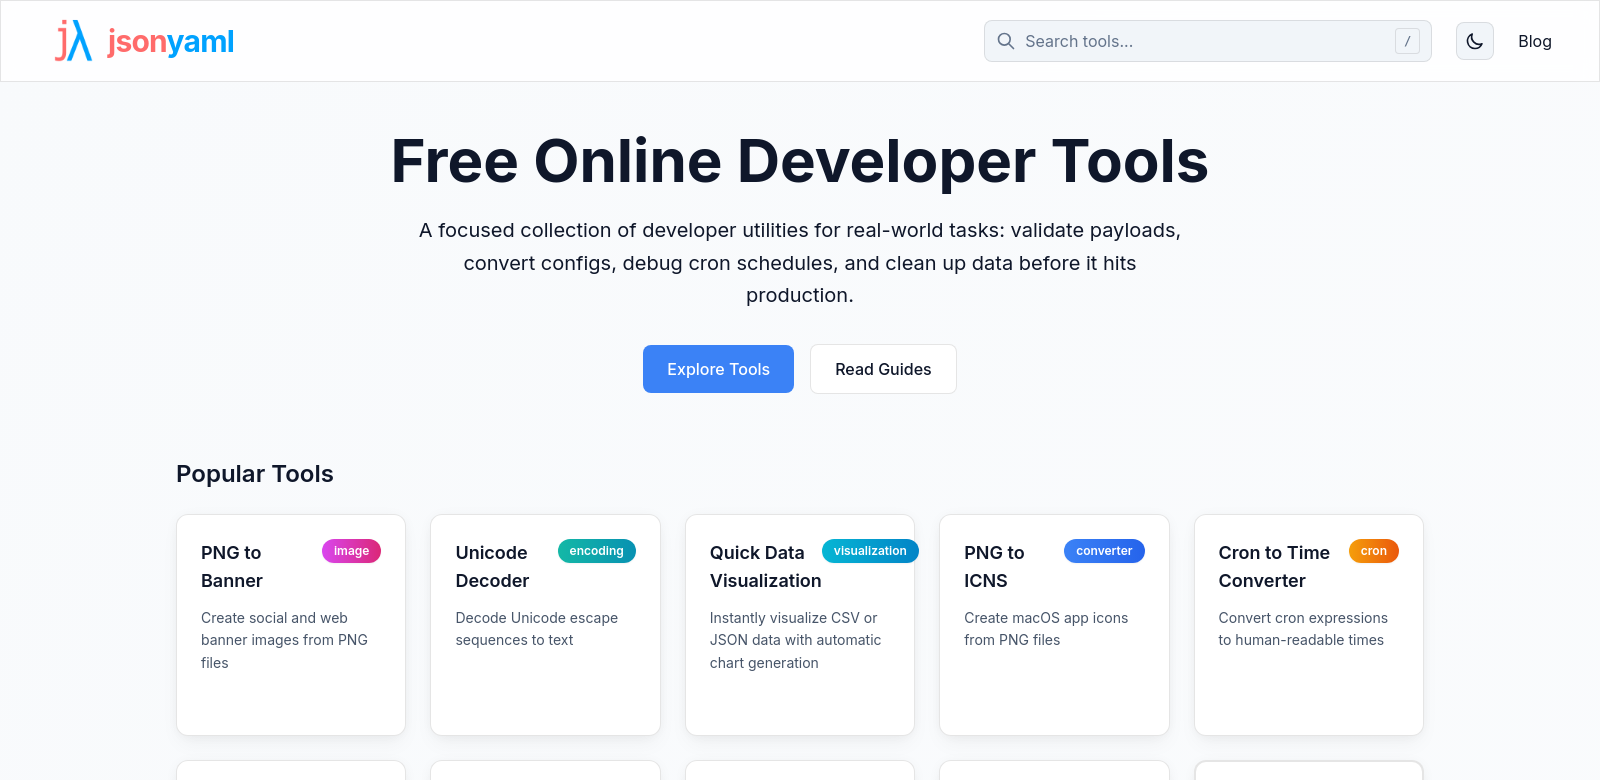Click 'Decode Unicode escape sequences to text' description
1600x780 pixels.
click(x=537, y=629)
